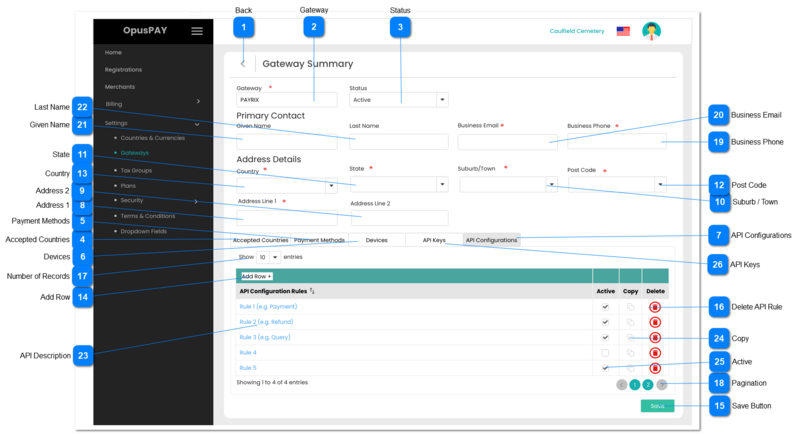Image resolution: width=799 pixels, height=434 pixels.
Task: Go to previous page arrow in pagination
Action: pyautogui.click(x=621, y=385)
